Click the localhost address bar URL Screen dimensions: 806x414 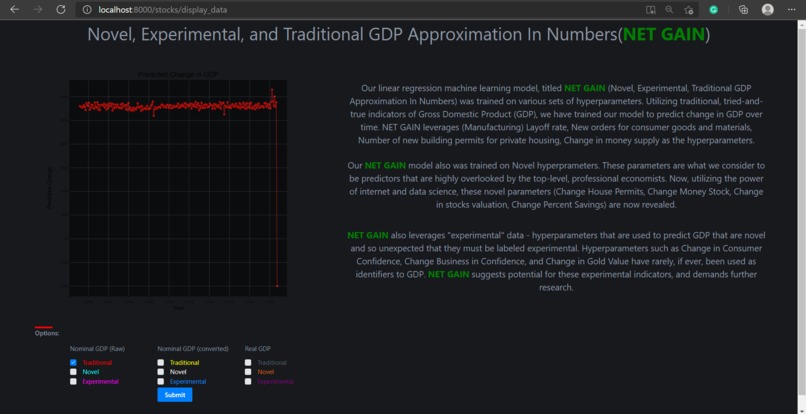pyautogui.click(x=162, y=10)
